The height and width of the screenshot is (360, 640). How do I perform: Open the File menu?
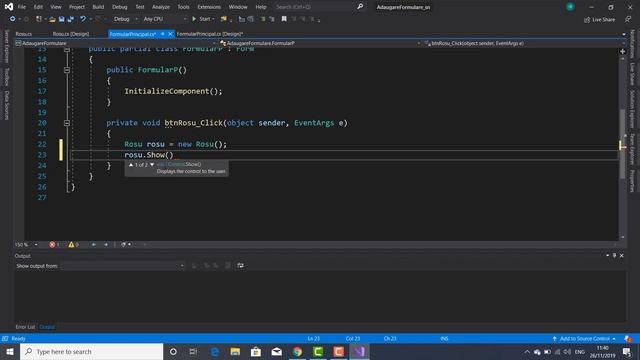[x=22, y=7]
